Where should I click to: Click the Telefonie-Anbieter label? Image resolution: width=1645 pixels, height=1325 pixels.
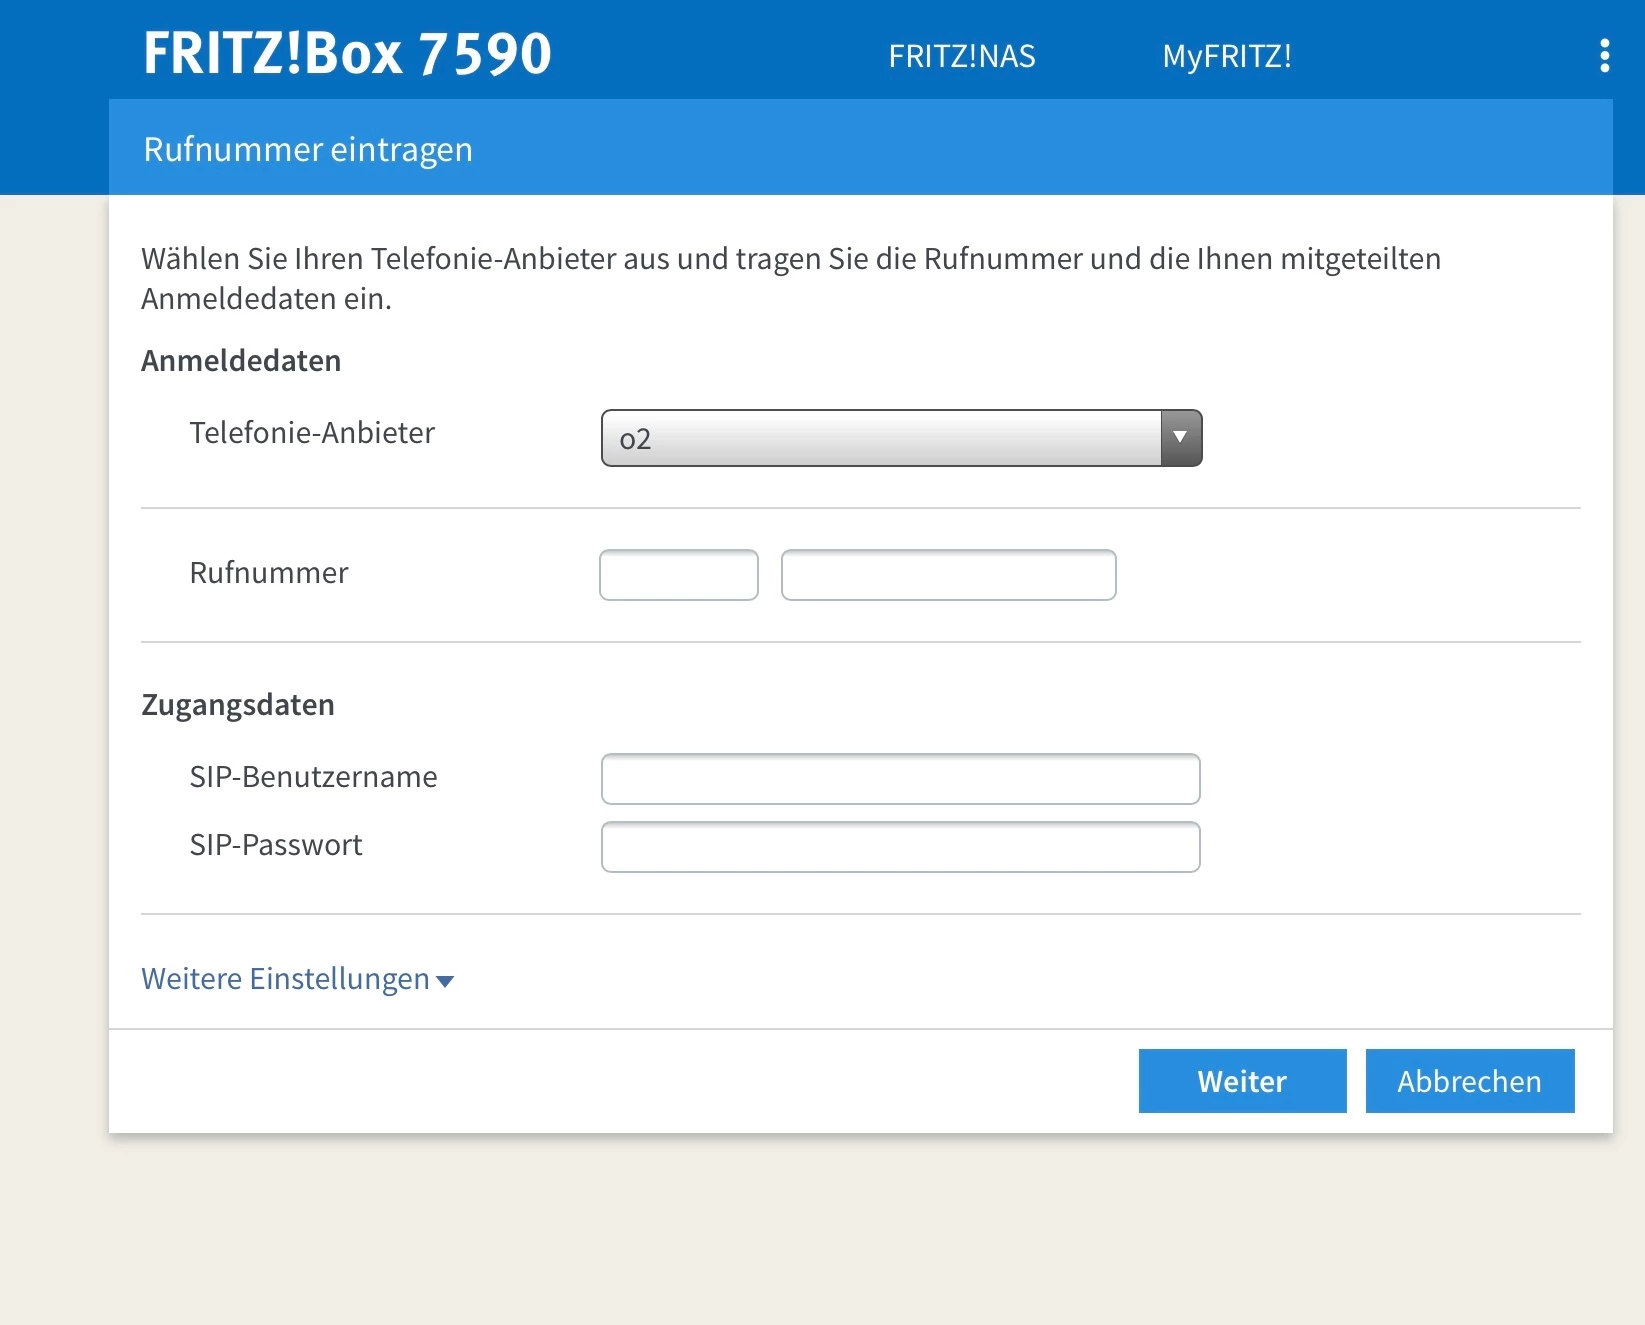312,433
